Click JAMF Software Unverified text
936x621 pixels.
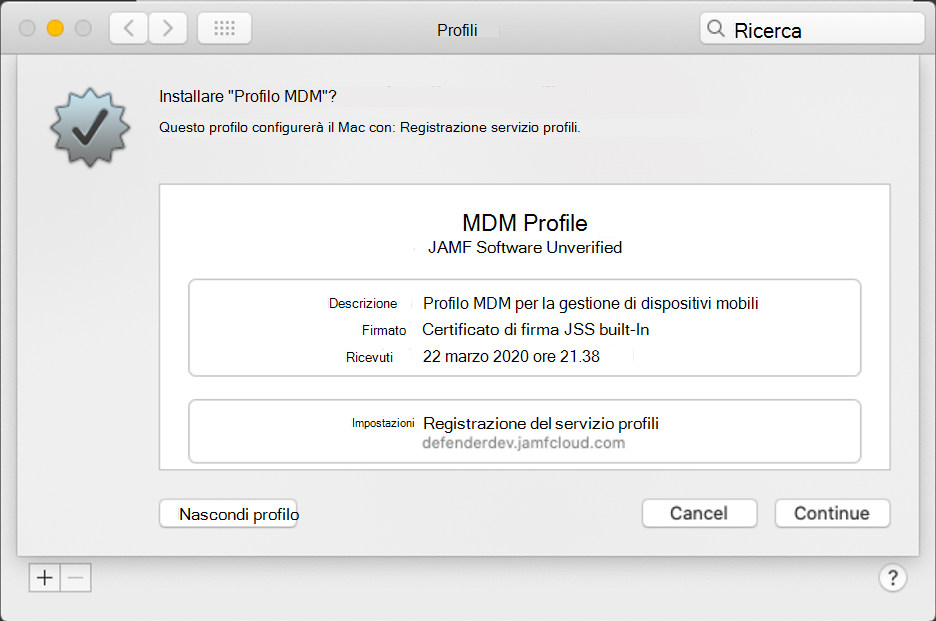coord(525,247)
